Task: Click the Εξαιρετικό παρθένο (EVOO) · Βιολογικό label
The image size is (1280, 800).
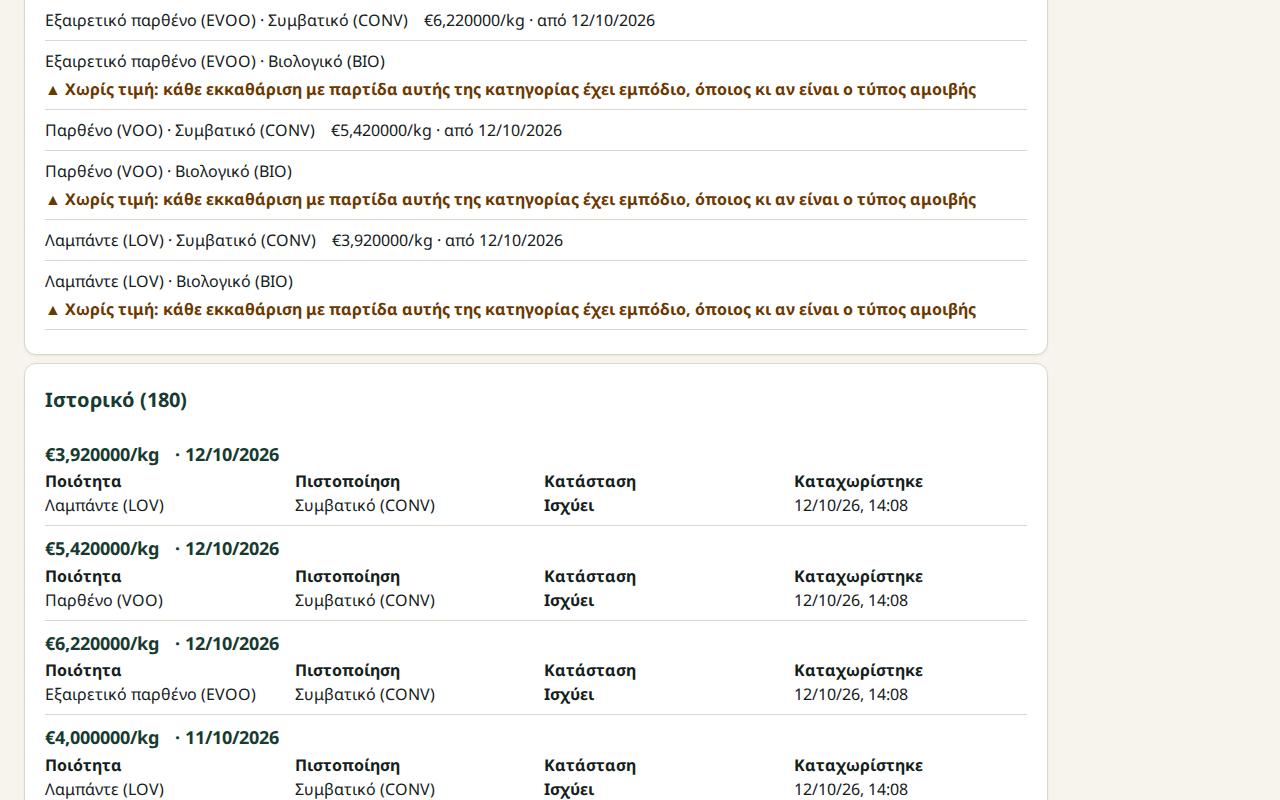Action: pyautogui.click(x=215, y=61)
